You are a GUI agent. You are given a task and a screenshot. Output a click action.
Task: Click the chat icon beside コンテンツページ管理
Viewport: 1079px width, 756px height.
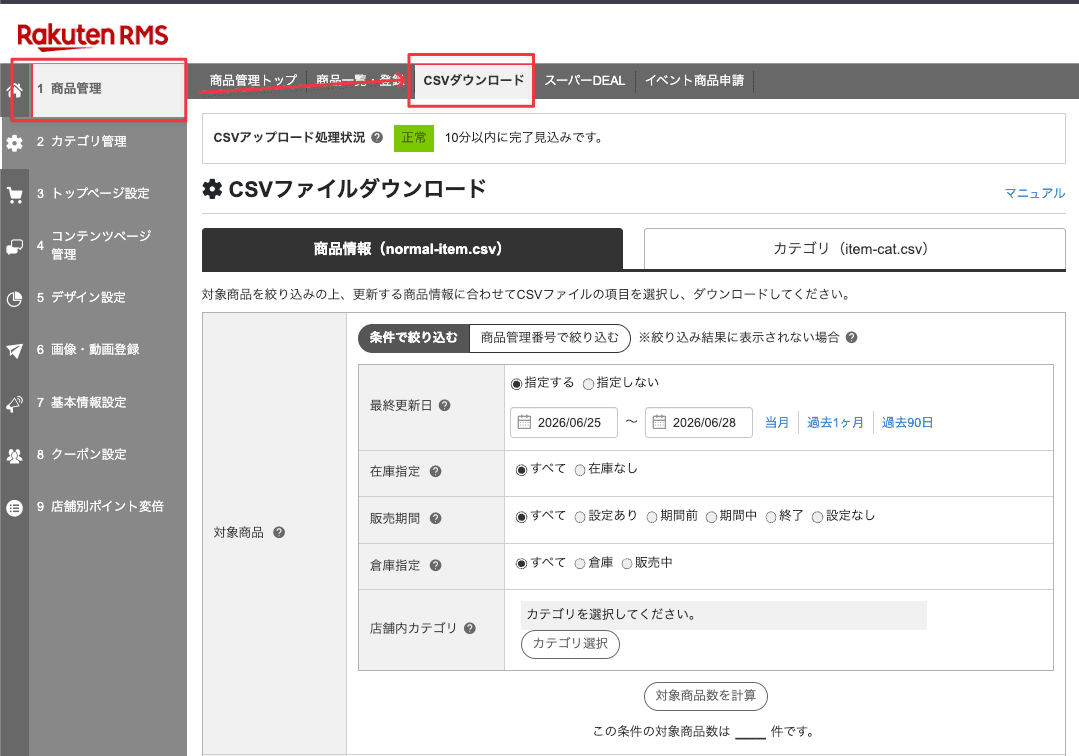pyautogui.click(x=14, y=246)
